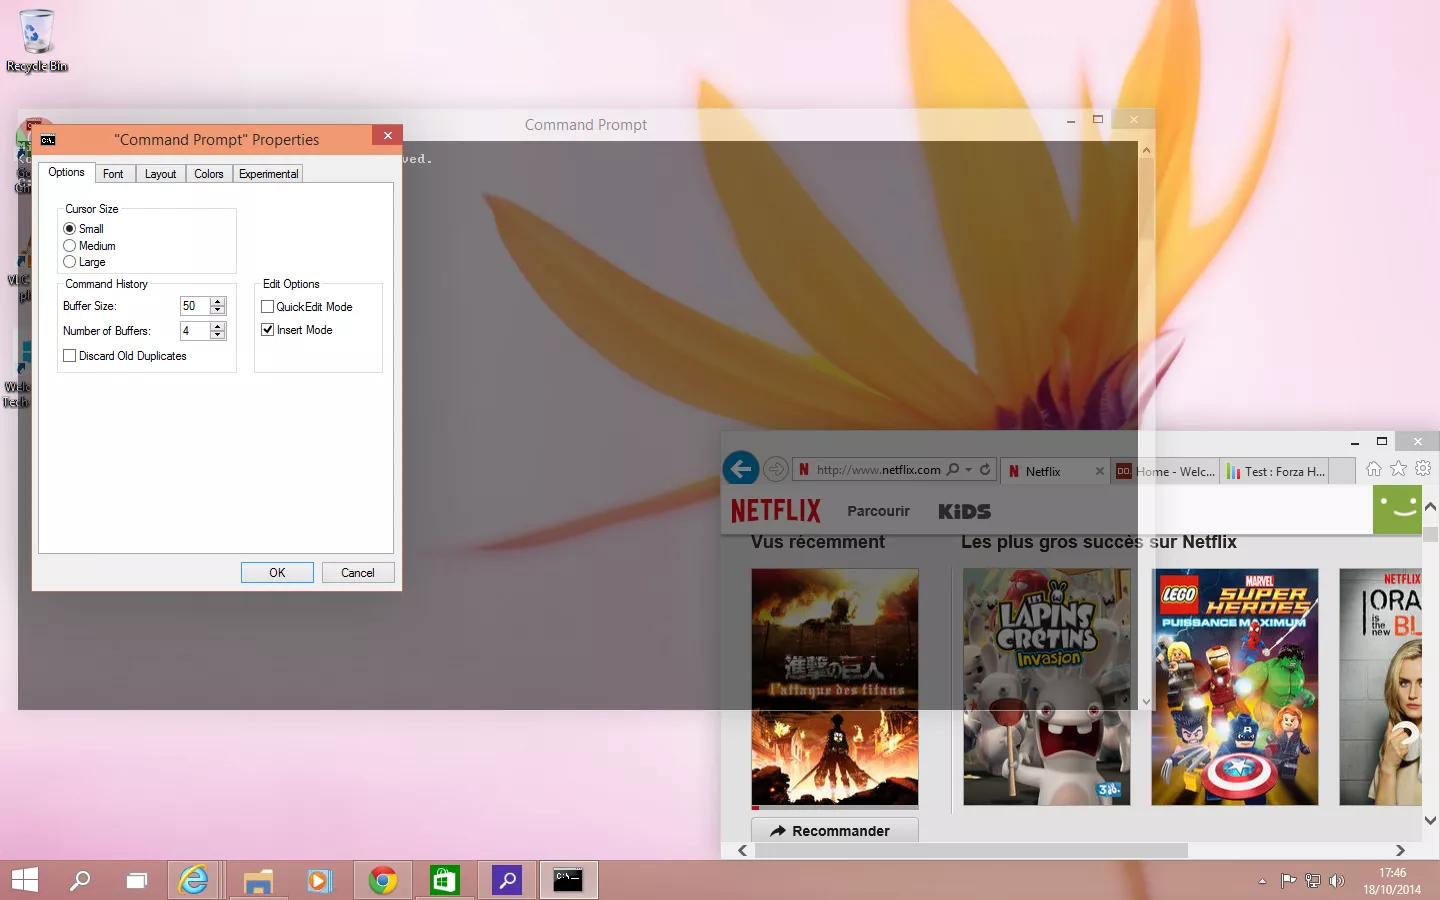Open network icon in system tray
The width and height of the screenshot is (1440, 900).
point(1313,881)
